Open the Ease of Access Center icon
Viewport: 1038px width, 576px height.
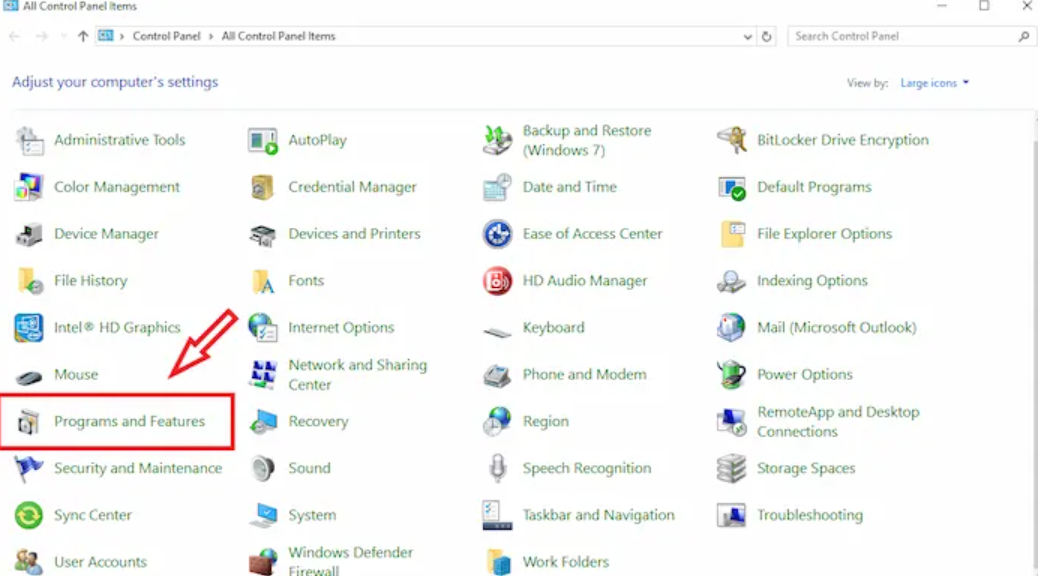[x=497, y=234]
